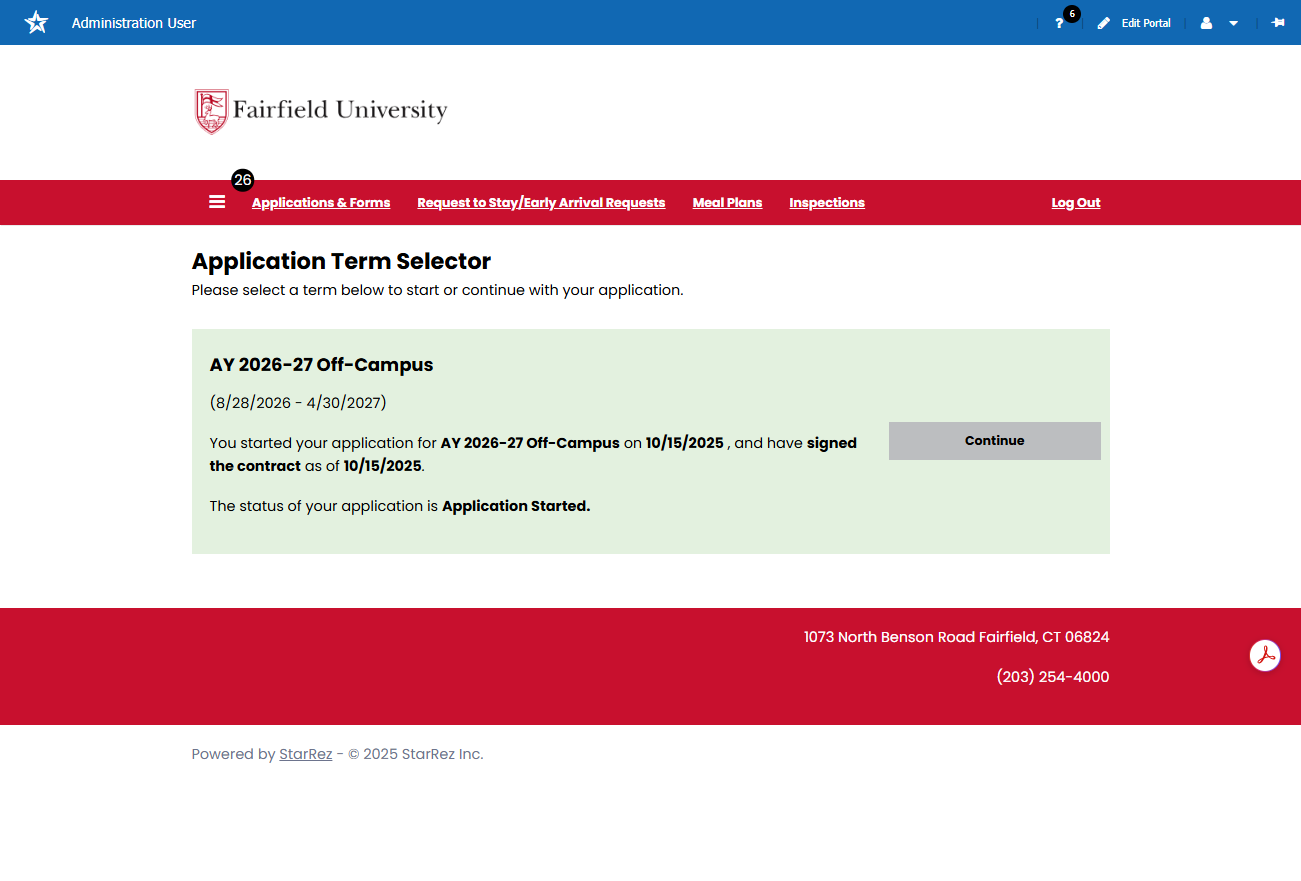Click the Edit Portal text
This screenshot has height=881, width=1301.
tap(1146, 23)
